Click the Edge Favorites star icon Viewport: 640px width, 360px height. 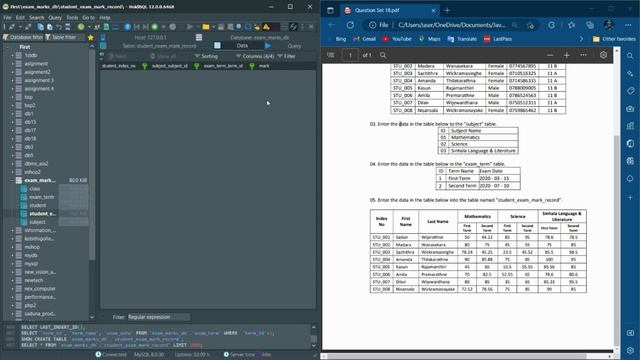(x=571, y=25)
